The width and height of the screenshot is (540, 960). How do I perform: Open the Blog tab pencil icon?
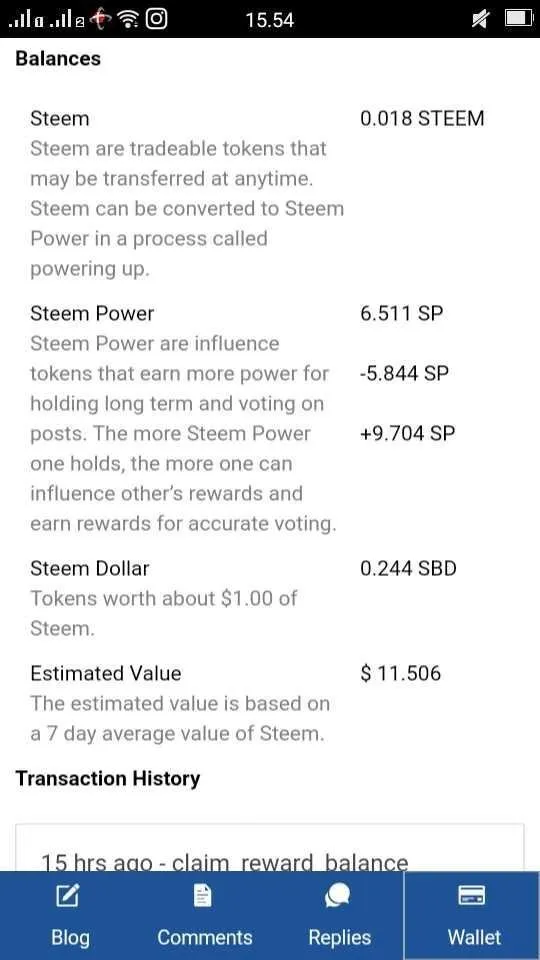(67, 896)
